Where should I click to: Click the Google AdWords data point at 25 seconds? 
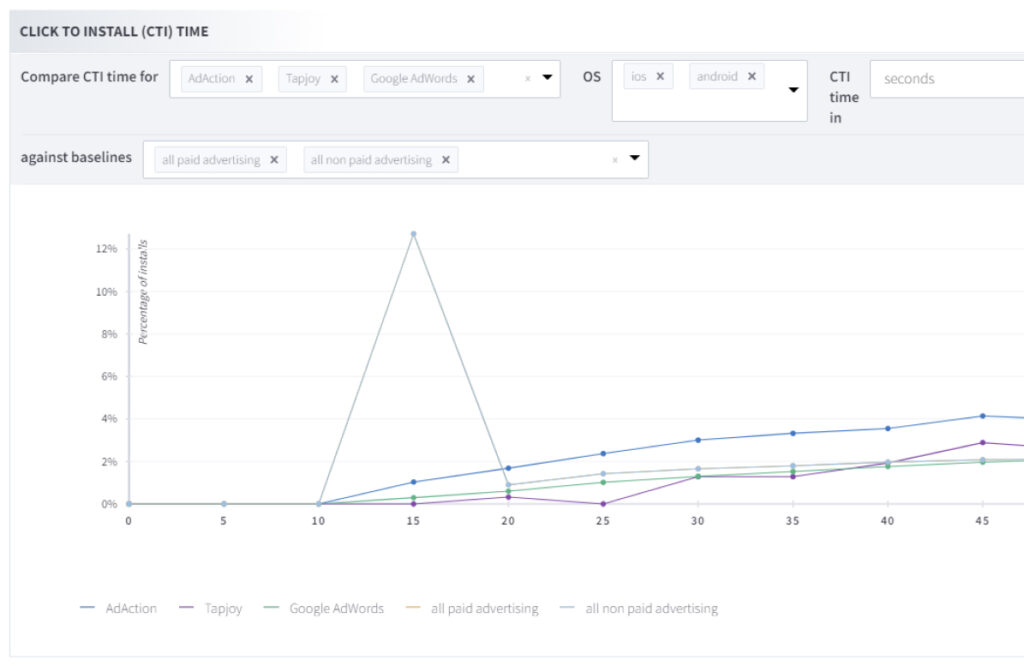[x=603, y=483]
